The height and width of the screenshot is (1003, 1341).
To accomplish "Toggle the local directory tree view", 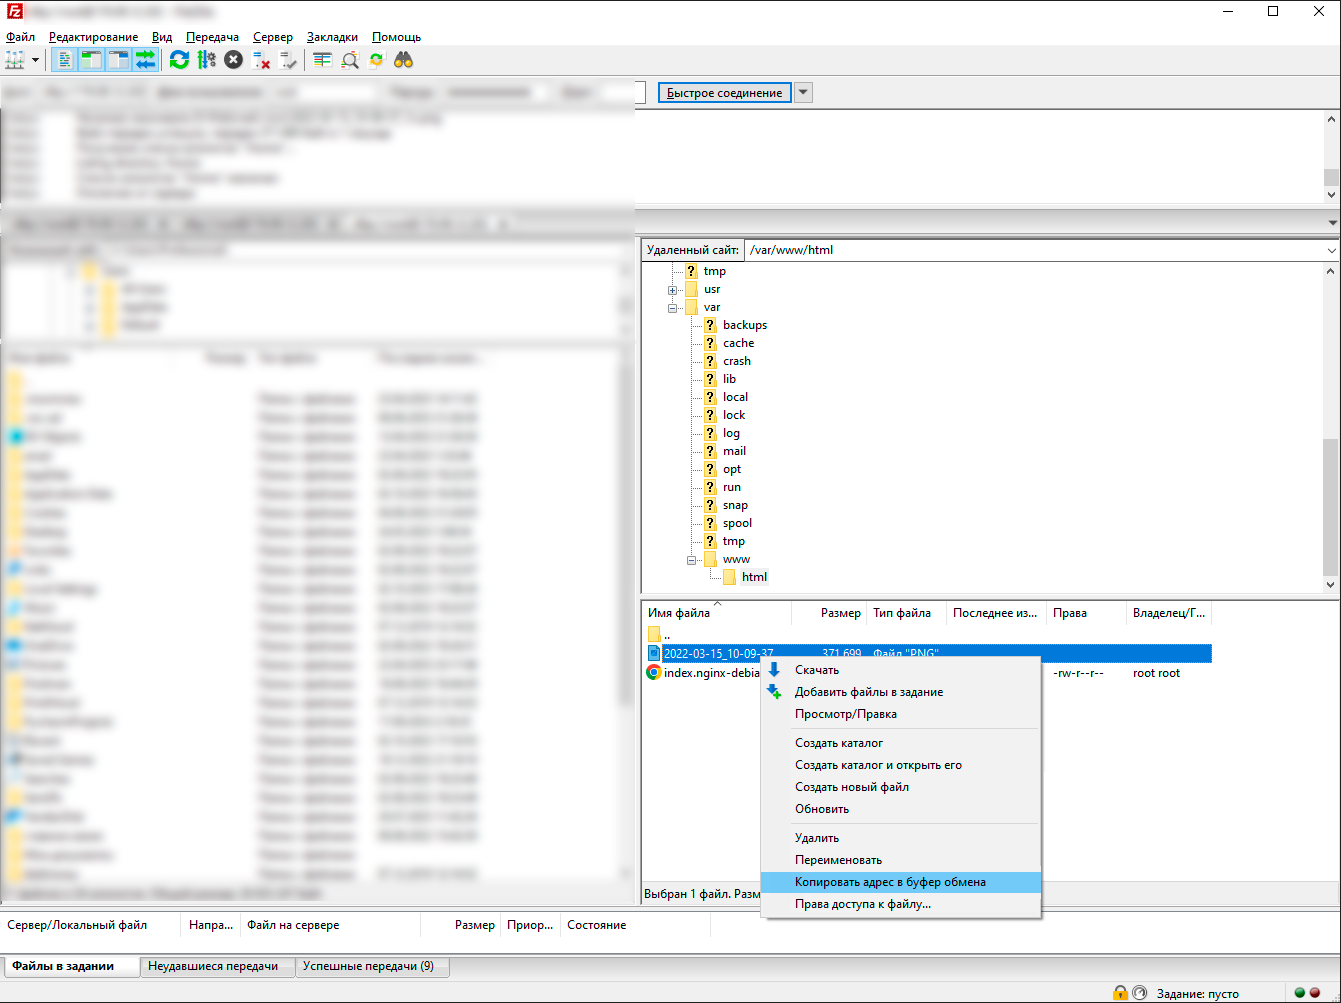I will click(x=91, y=60).
